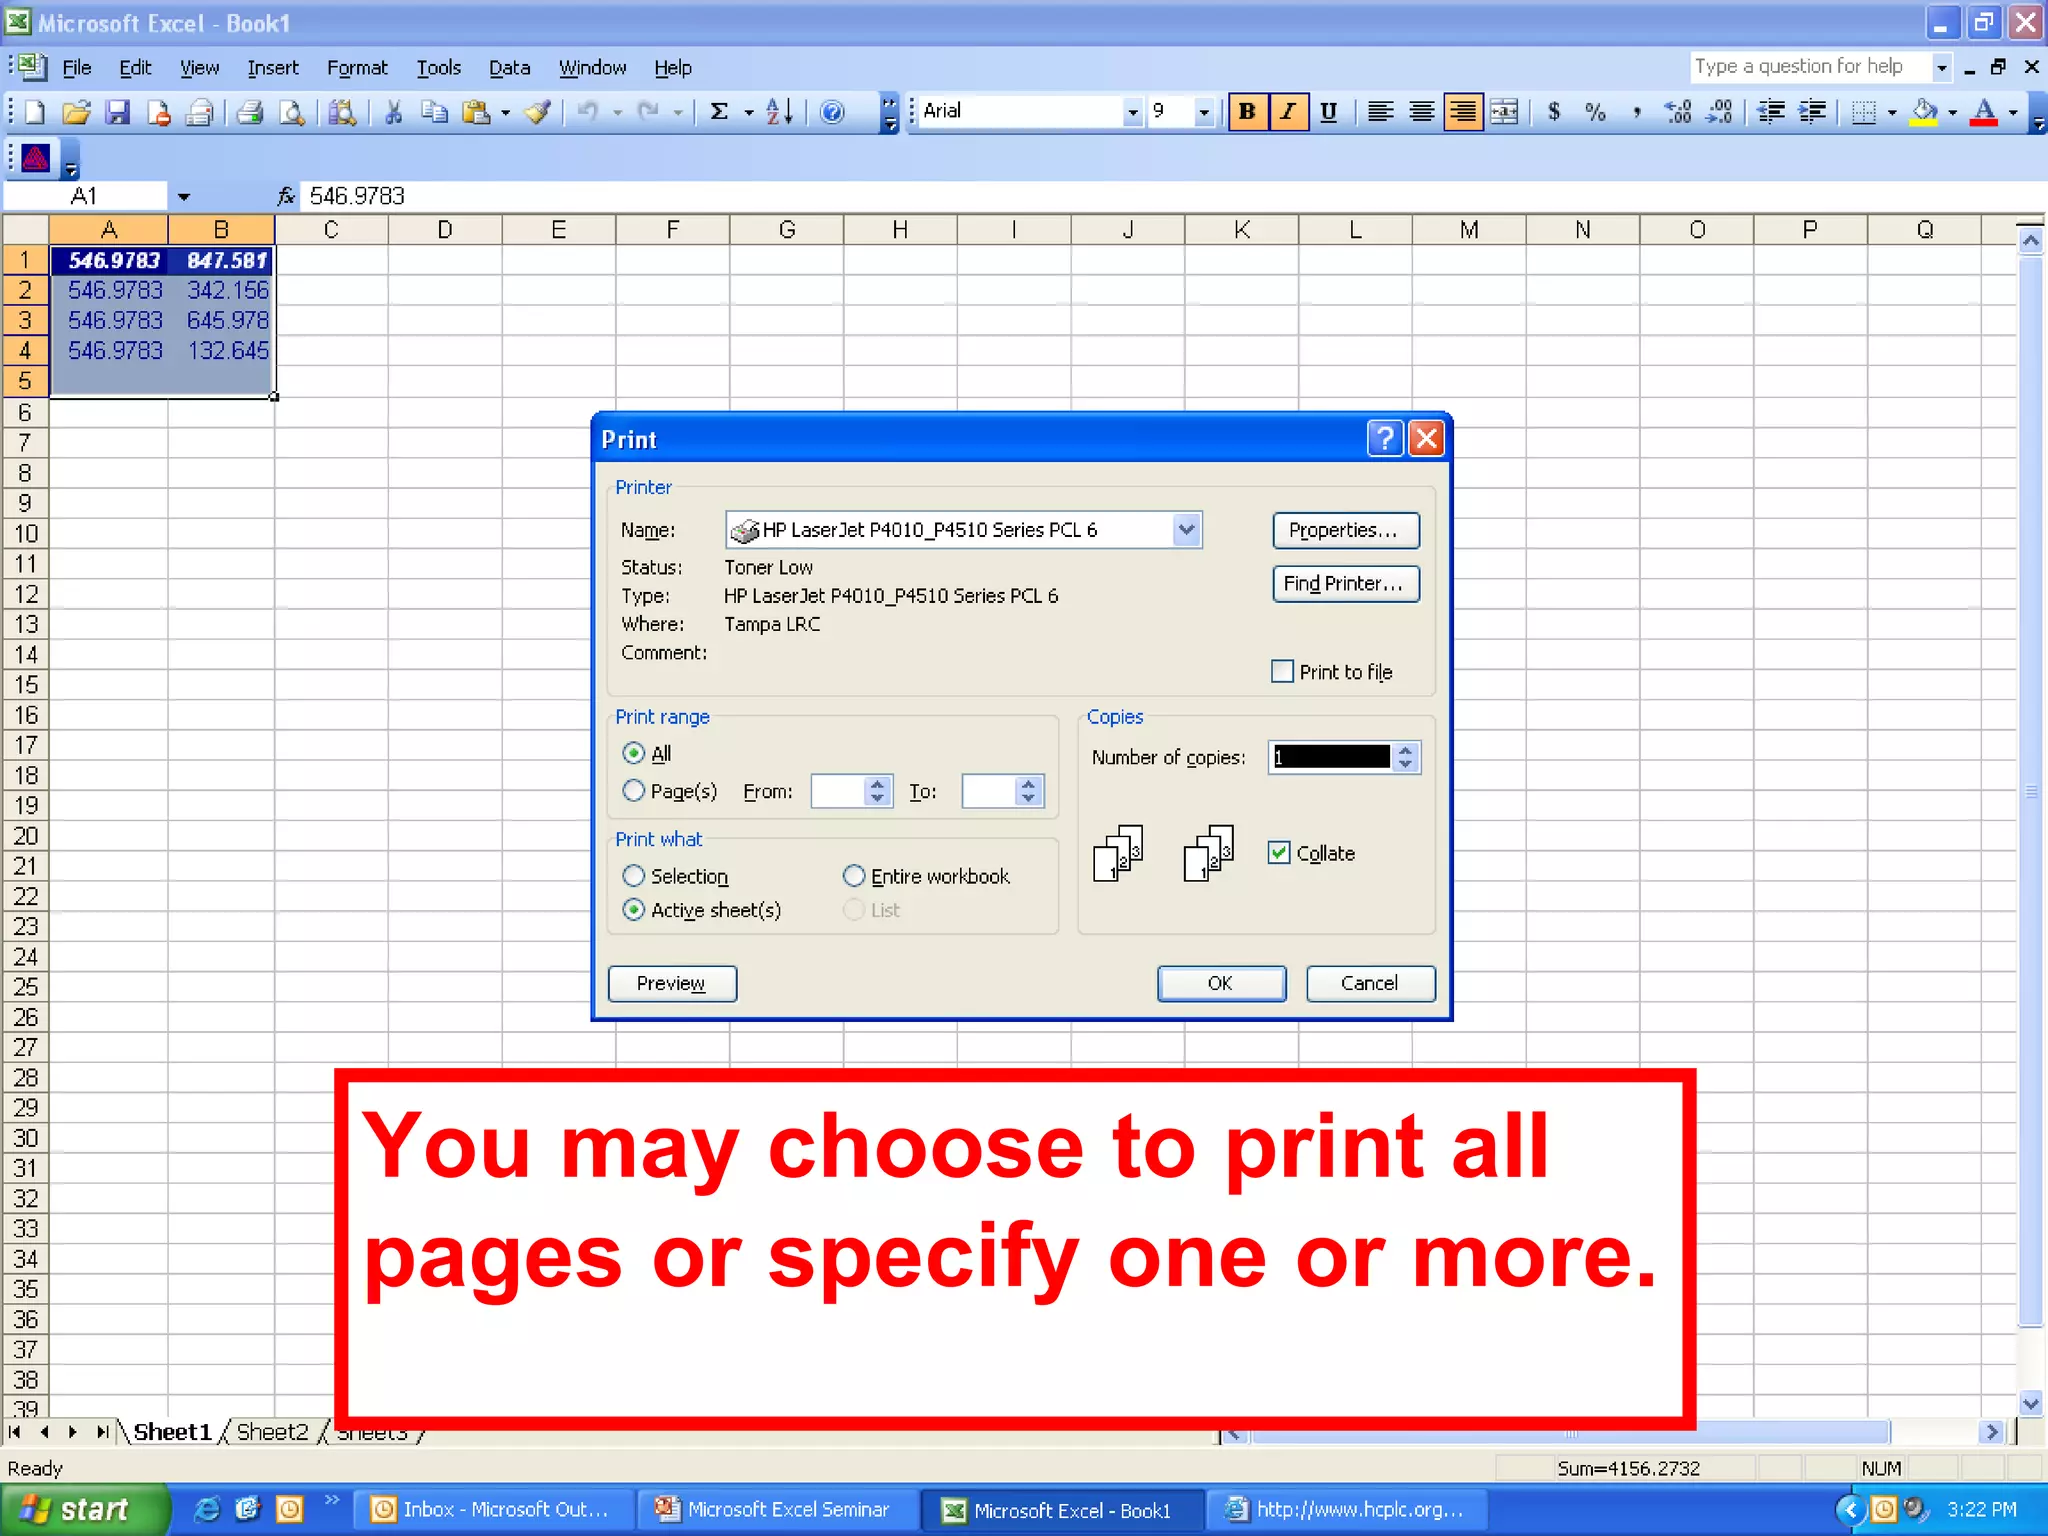Click the Format Painter brush icon
The image size is (2048, 1536).
(x=538, y=112)
